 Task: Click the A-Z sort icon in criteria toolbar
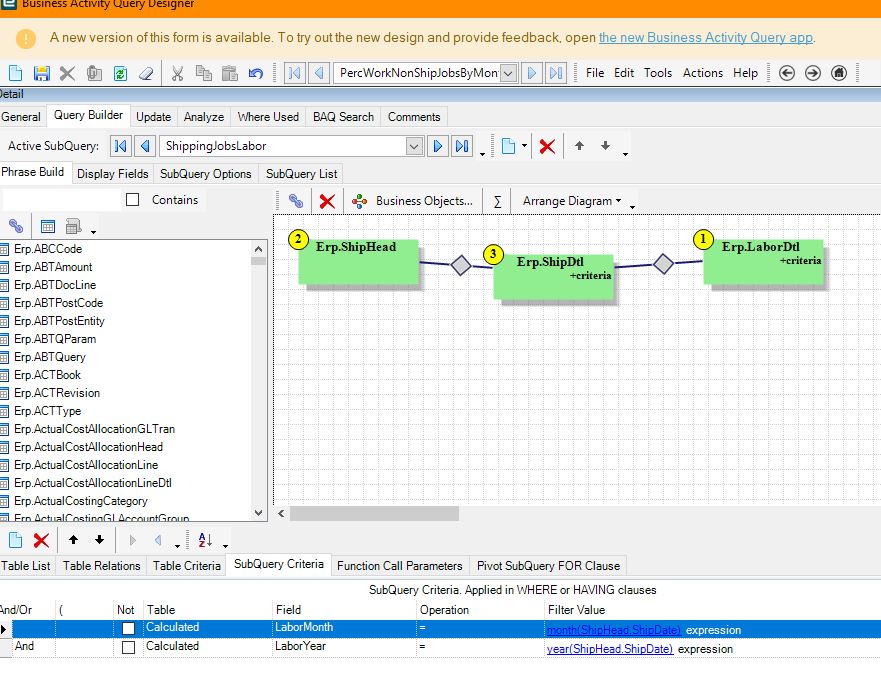[x=205, y=540]
